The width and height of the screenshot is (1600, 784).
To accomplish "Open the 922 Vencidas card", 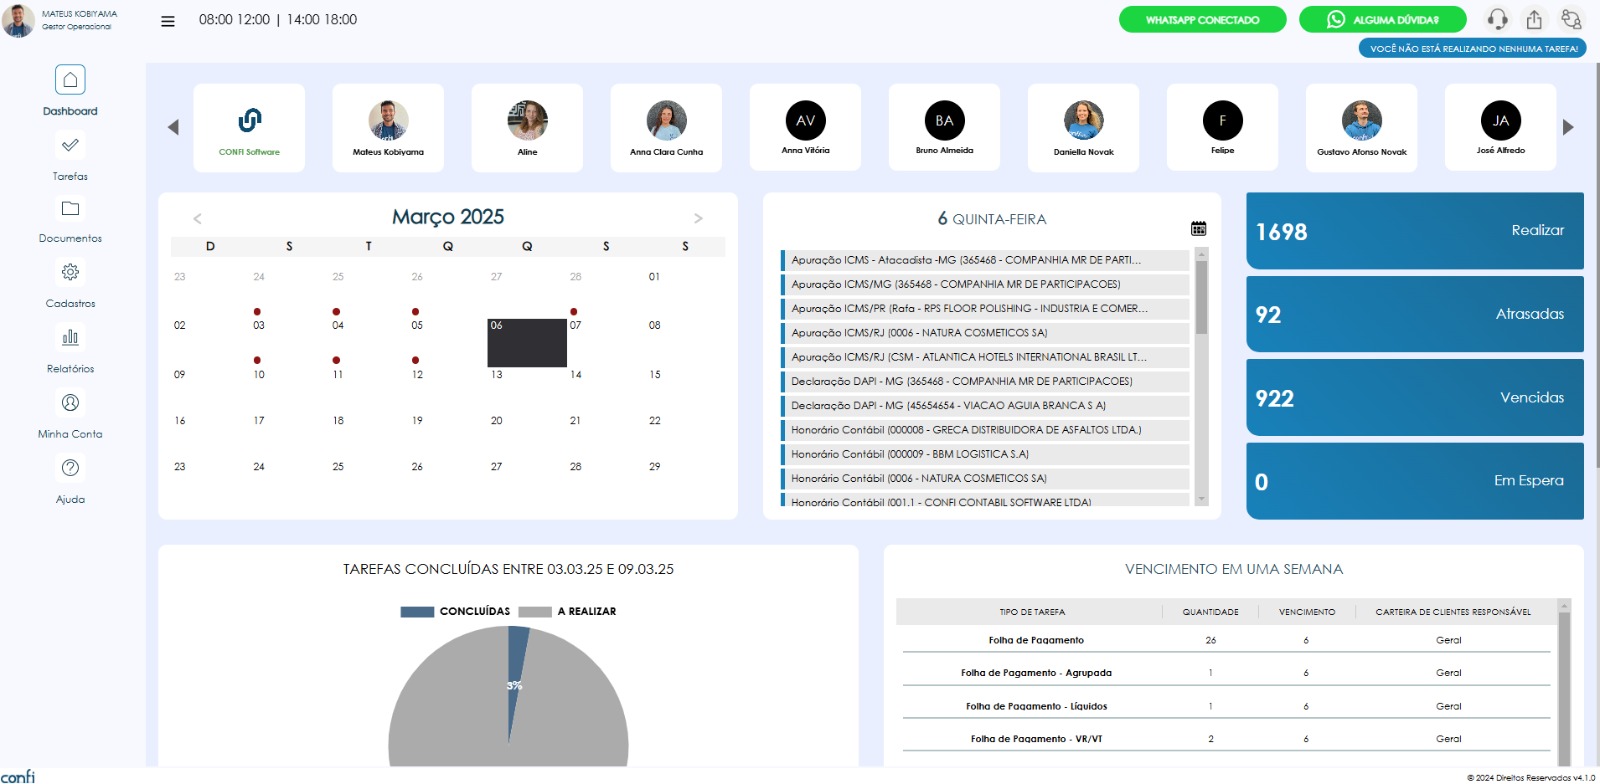I will pos(1414,398).
